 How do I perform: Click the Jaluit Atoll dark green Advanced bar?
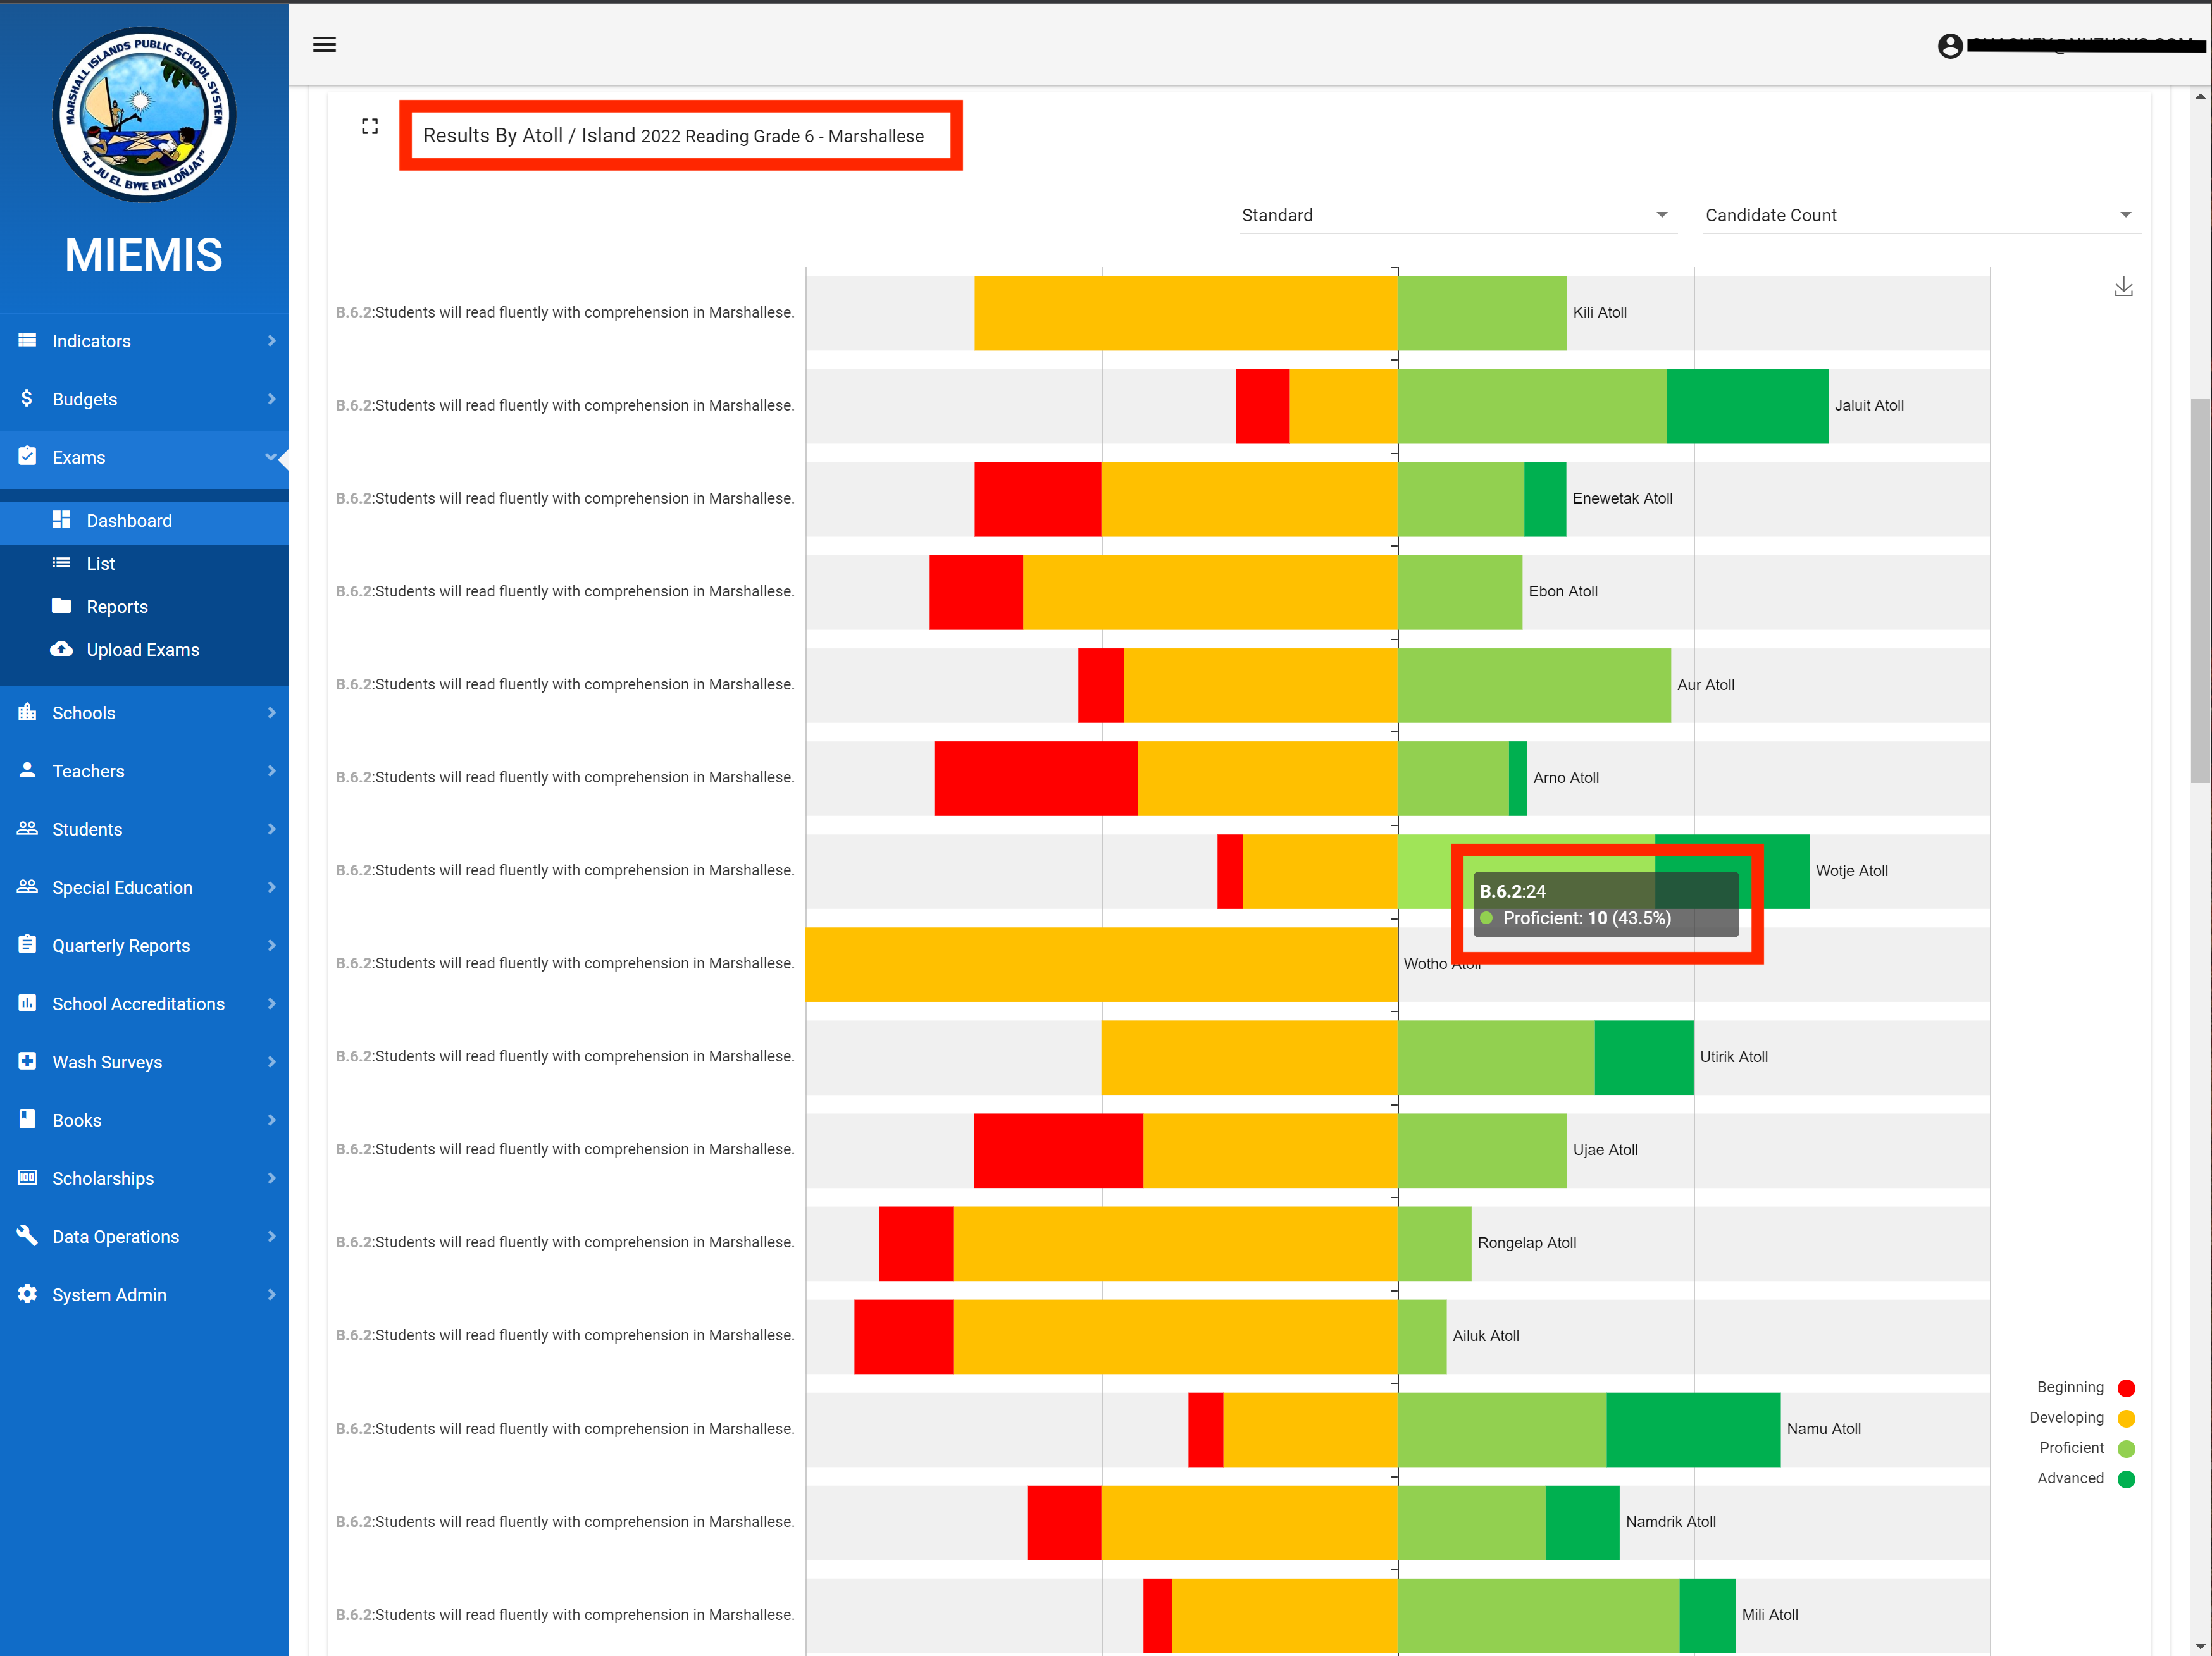1747,406
